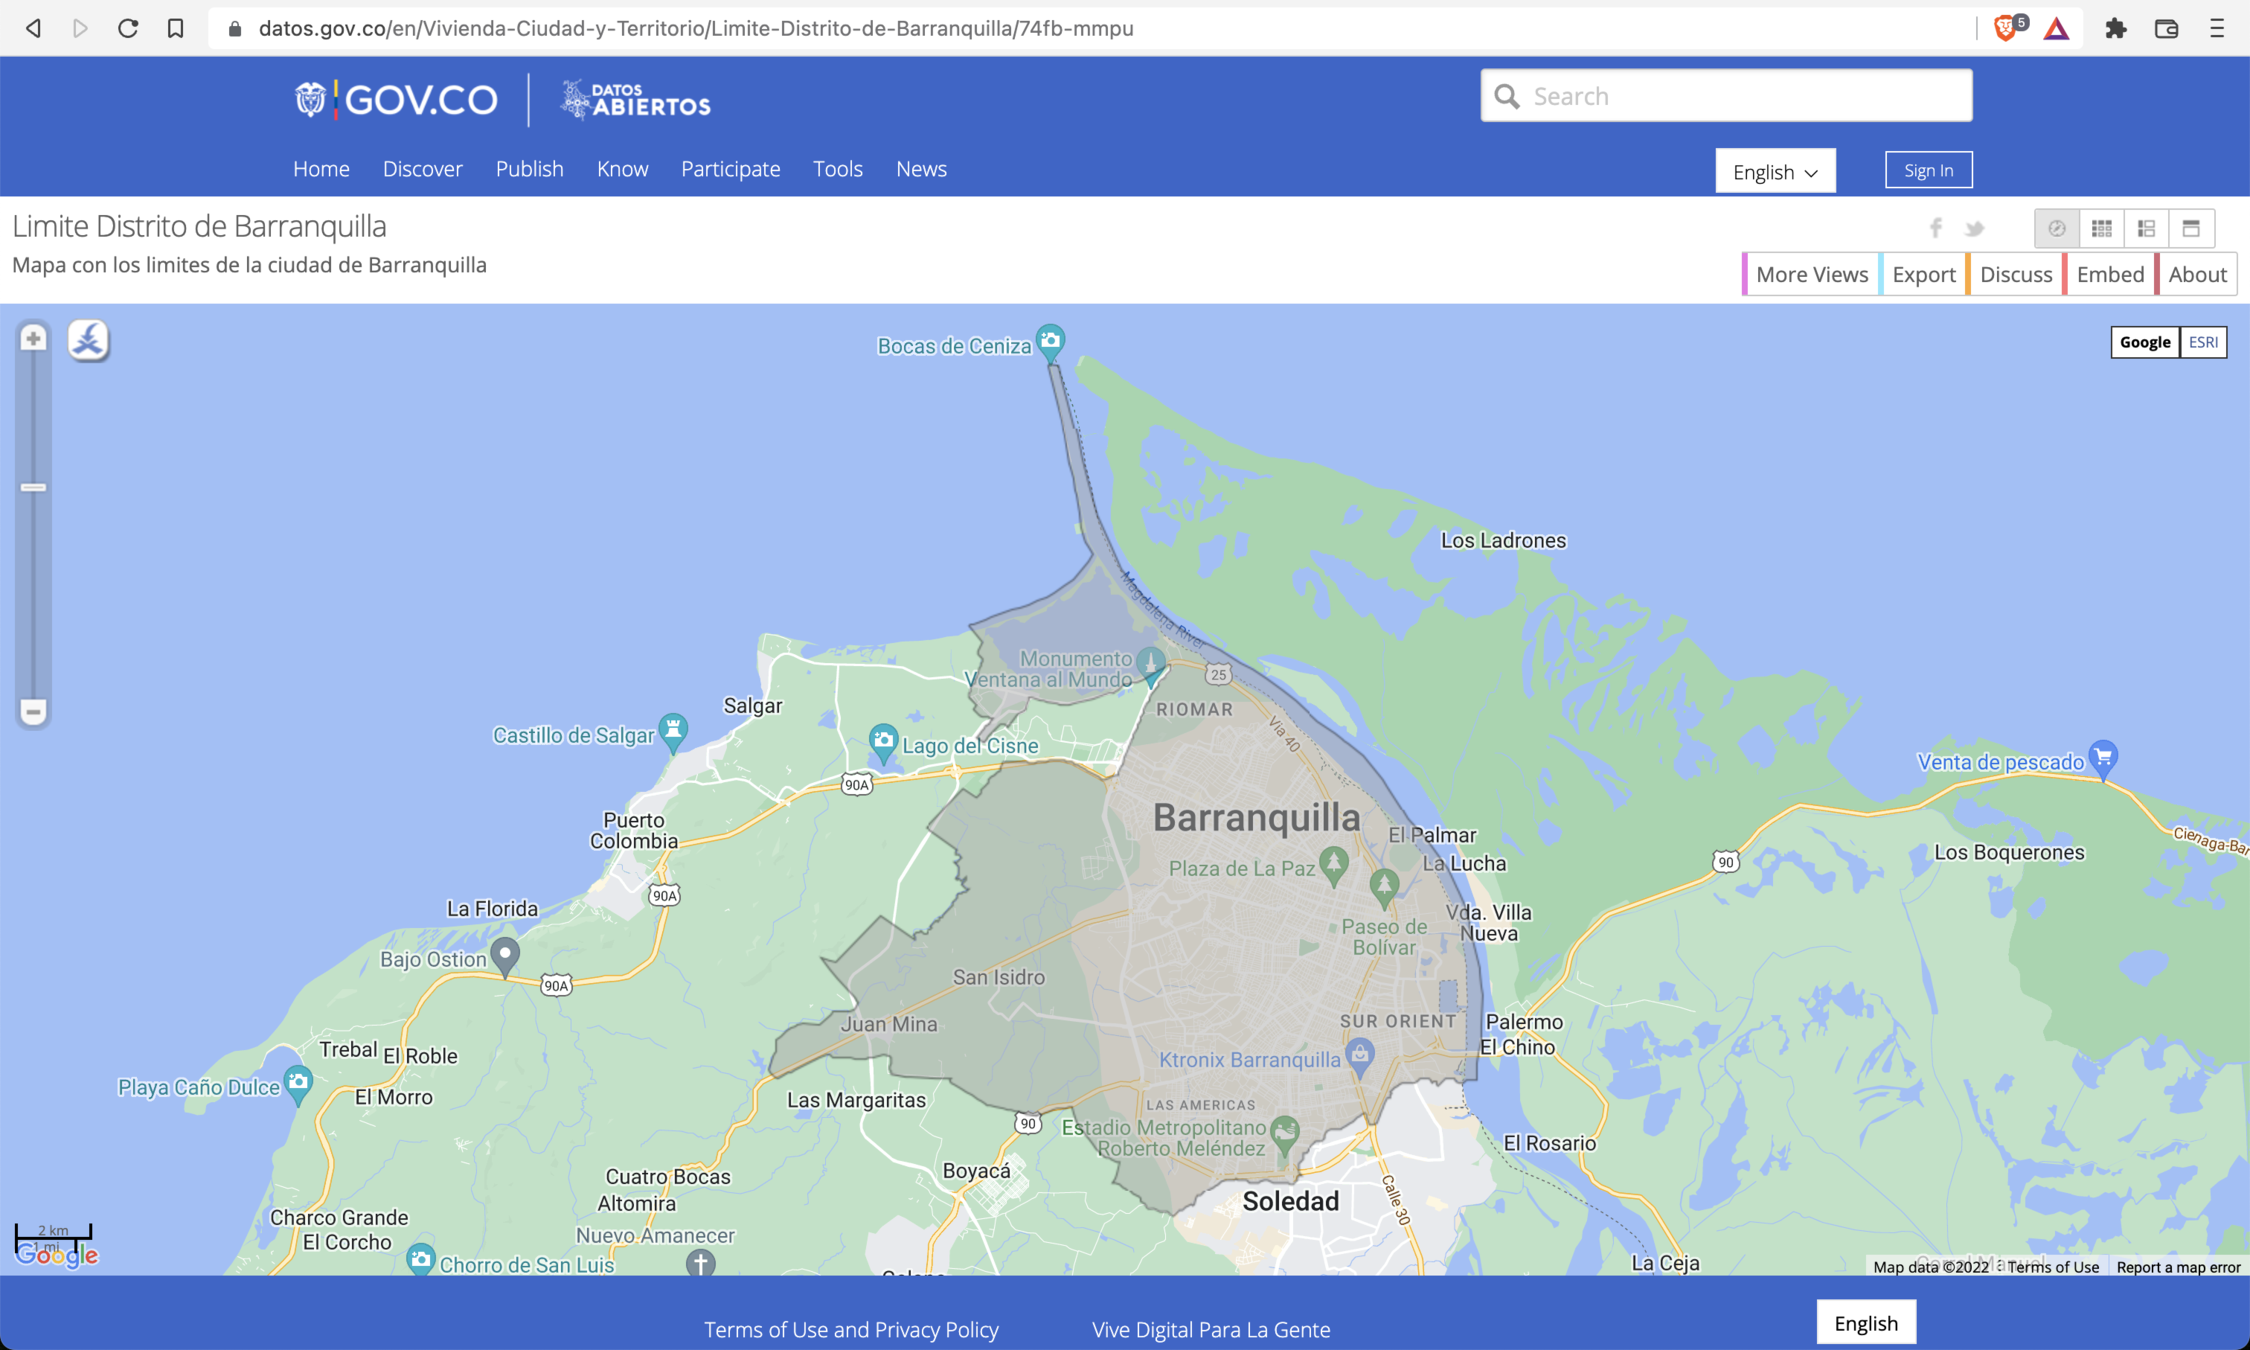Open the Discover menu item
Viewport: 2250px width, 1350px height.
[422, 169]
